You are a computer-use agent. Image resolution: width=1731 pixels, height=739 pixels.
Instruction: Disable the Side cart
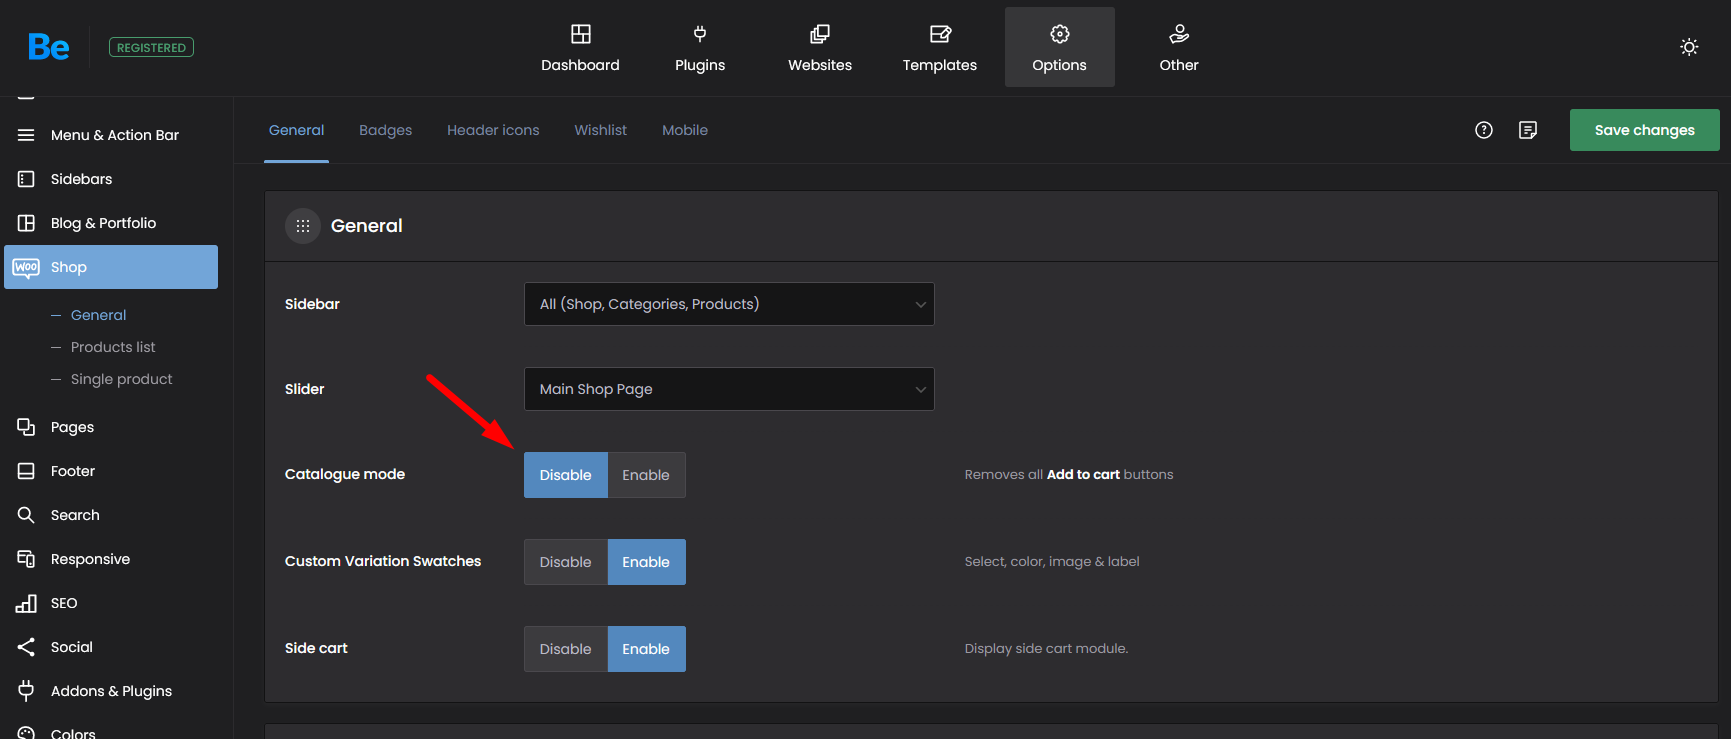566,649
